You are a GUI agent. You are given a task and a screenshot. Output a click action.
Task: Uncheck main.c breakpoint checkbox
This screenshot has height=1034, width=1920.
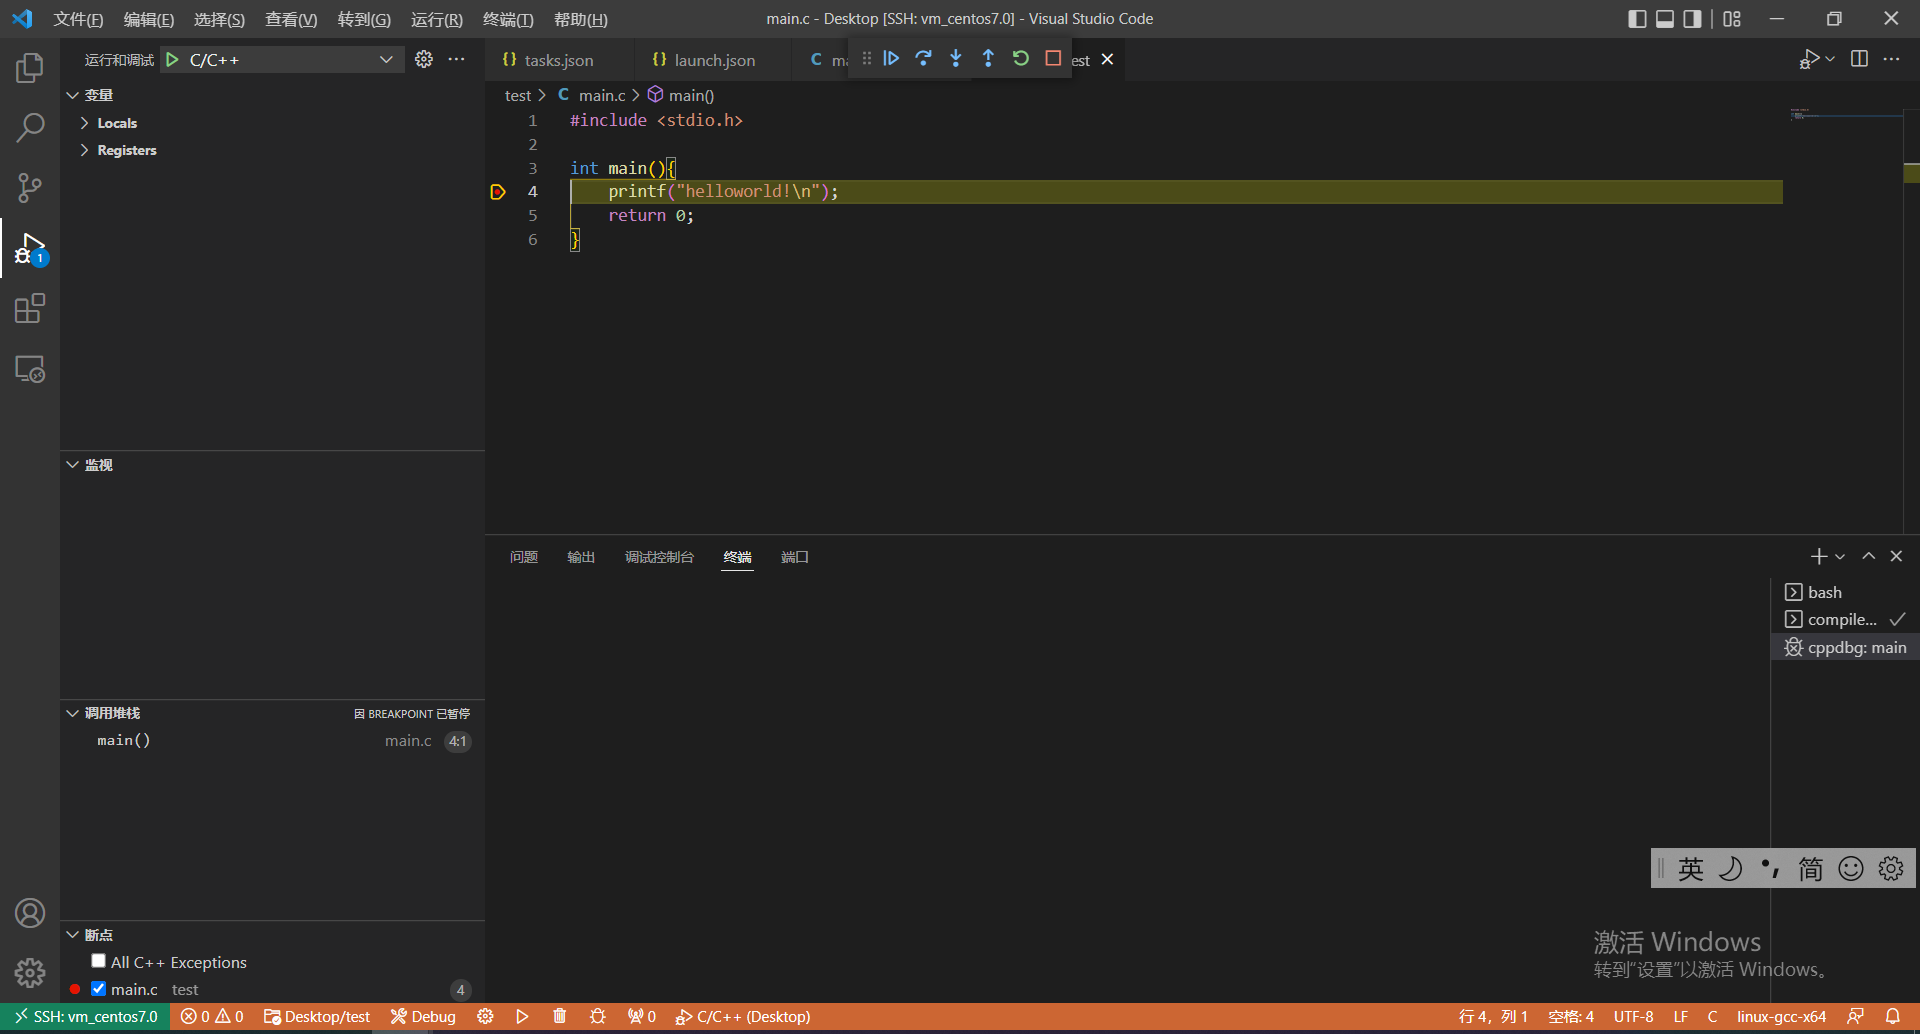[x=98, y=988]
